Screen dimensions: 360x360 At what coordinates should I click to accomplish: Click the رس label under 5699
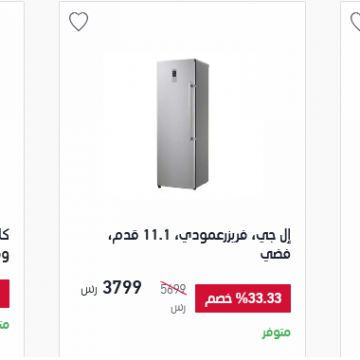(178, 308)
